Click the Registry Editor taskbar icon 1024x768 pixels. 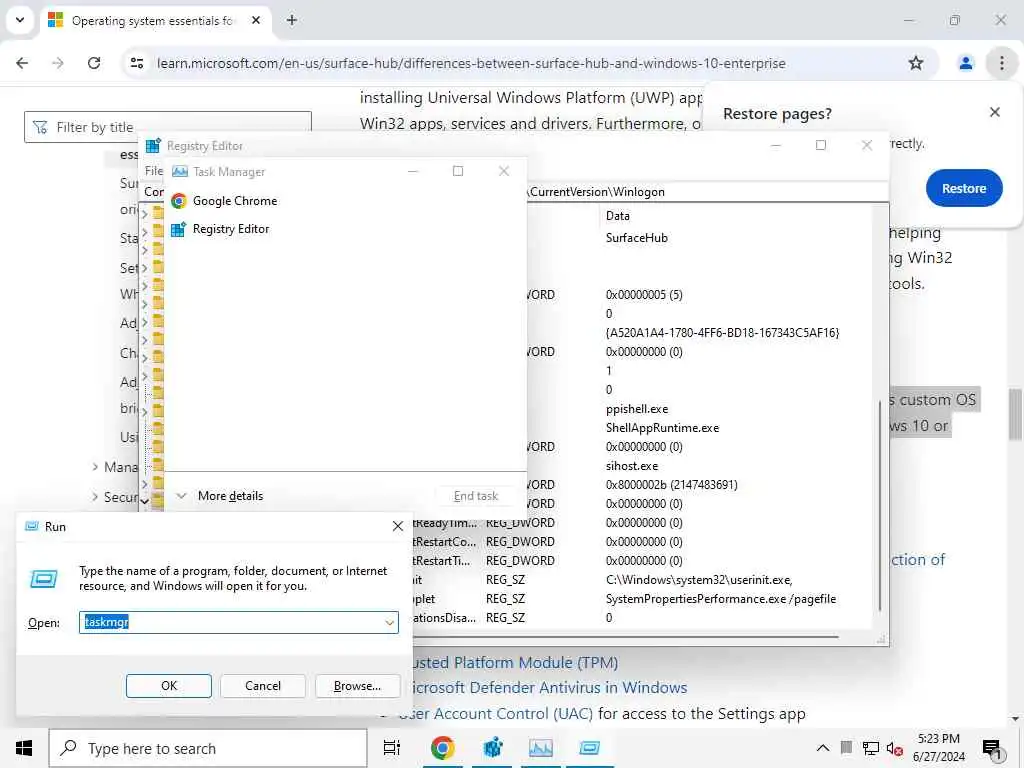click(492, 748)
